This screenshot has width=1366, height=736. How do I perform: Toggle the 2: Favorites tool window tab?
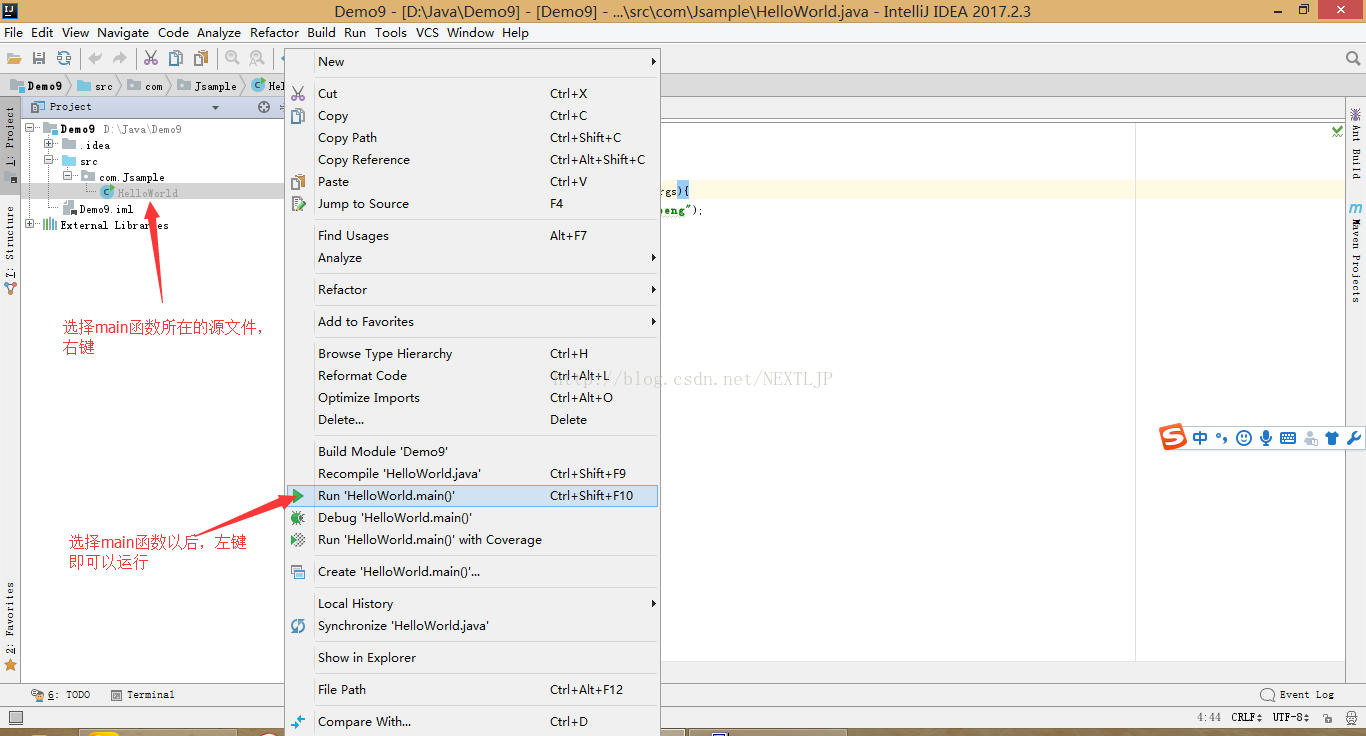pos(10,625)
